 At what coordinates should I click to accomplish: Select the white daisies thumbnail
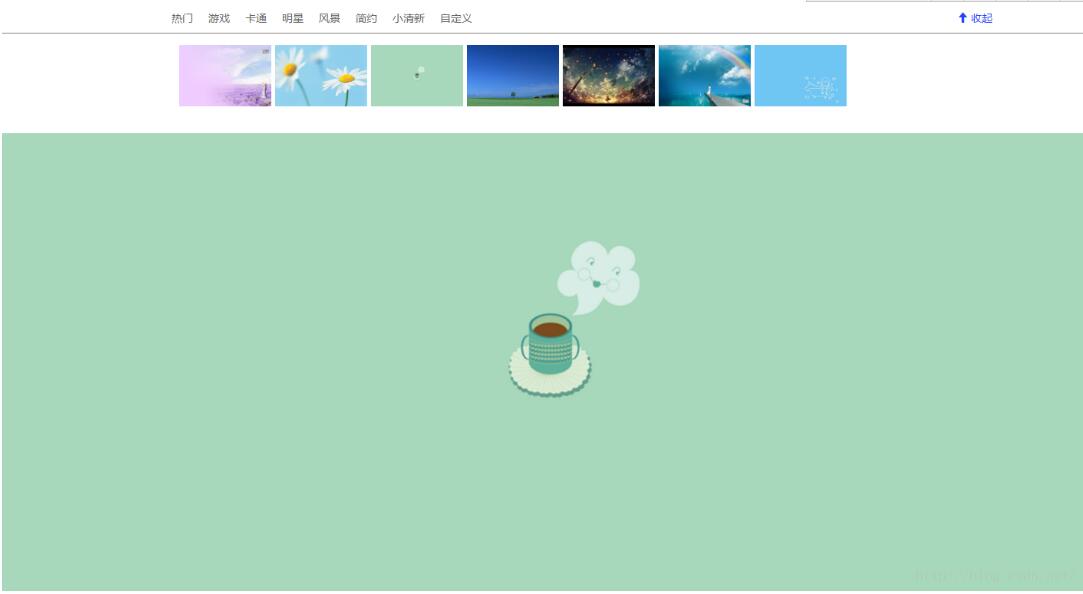click(321, 75)
